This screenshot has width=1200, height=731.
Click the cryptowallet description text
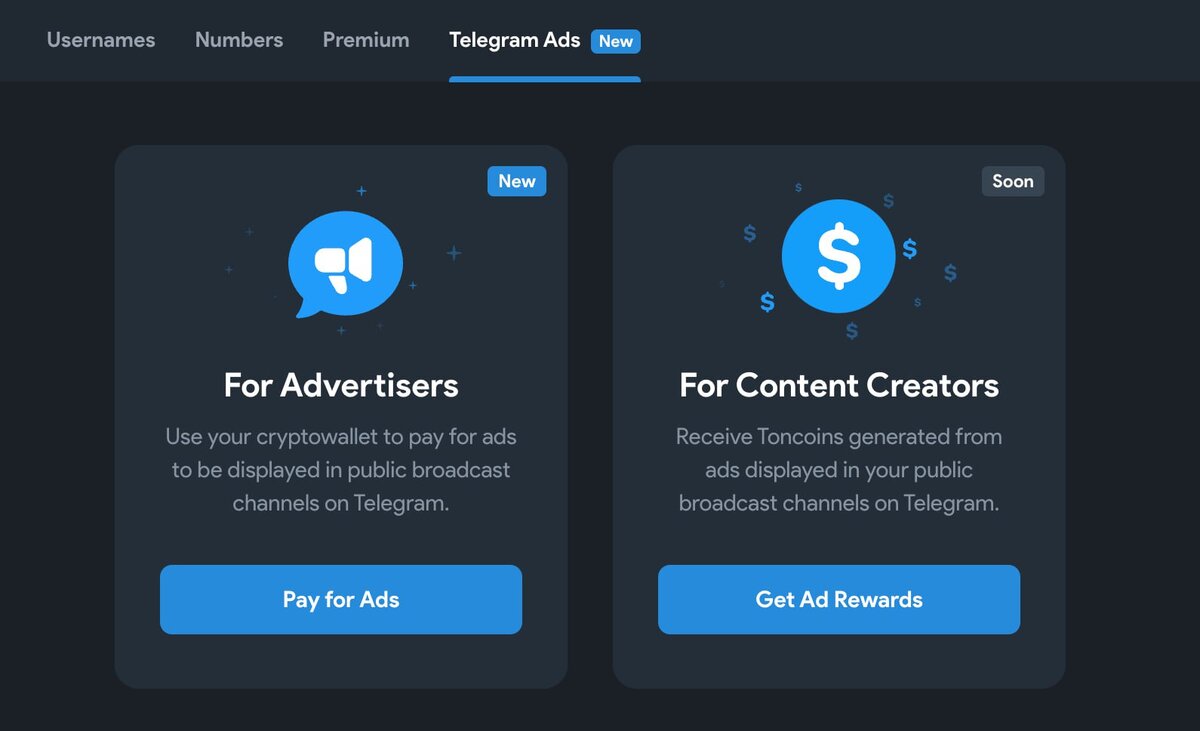[341, 470]
